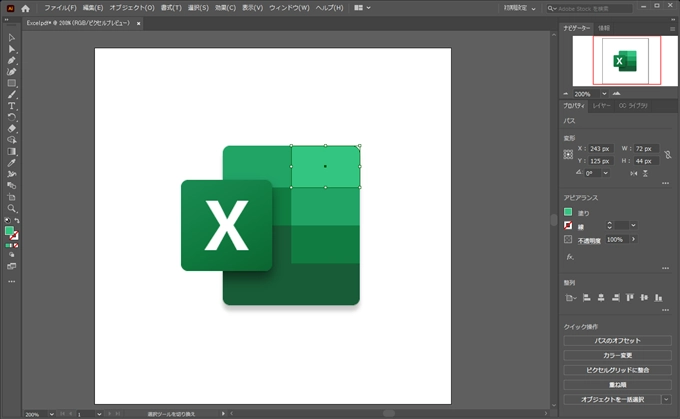
Task: Click the fx effects icon
Action: click(570, 257)
